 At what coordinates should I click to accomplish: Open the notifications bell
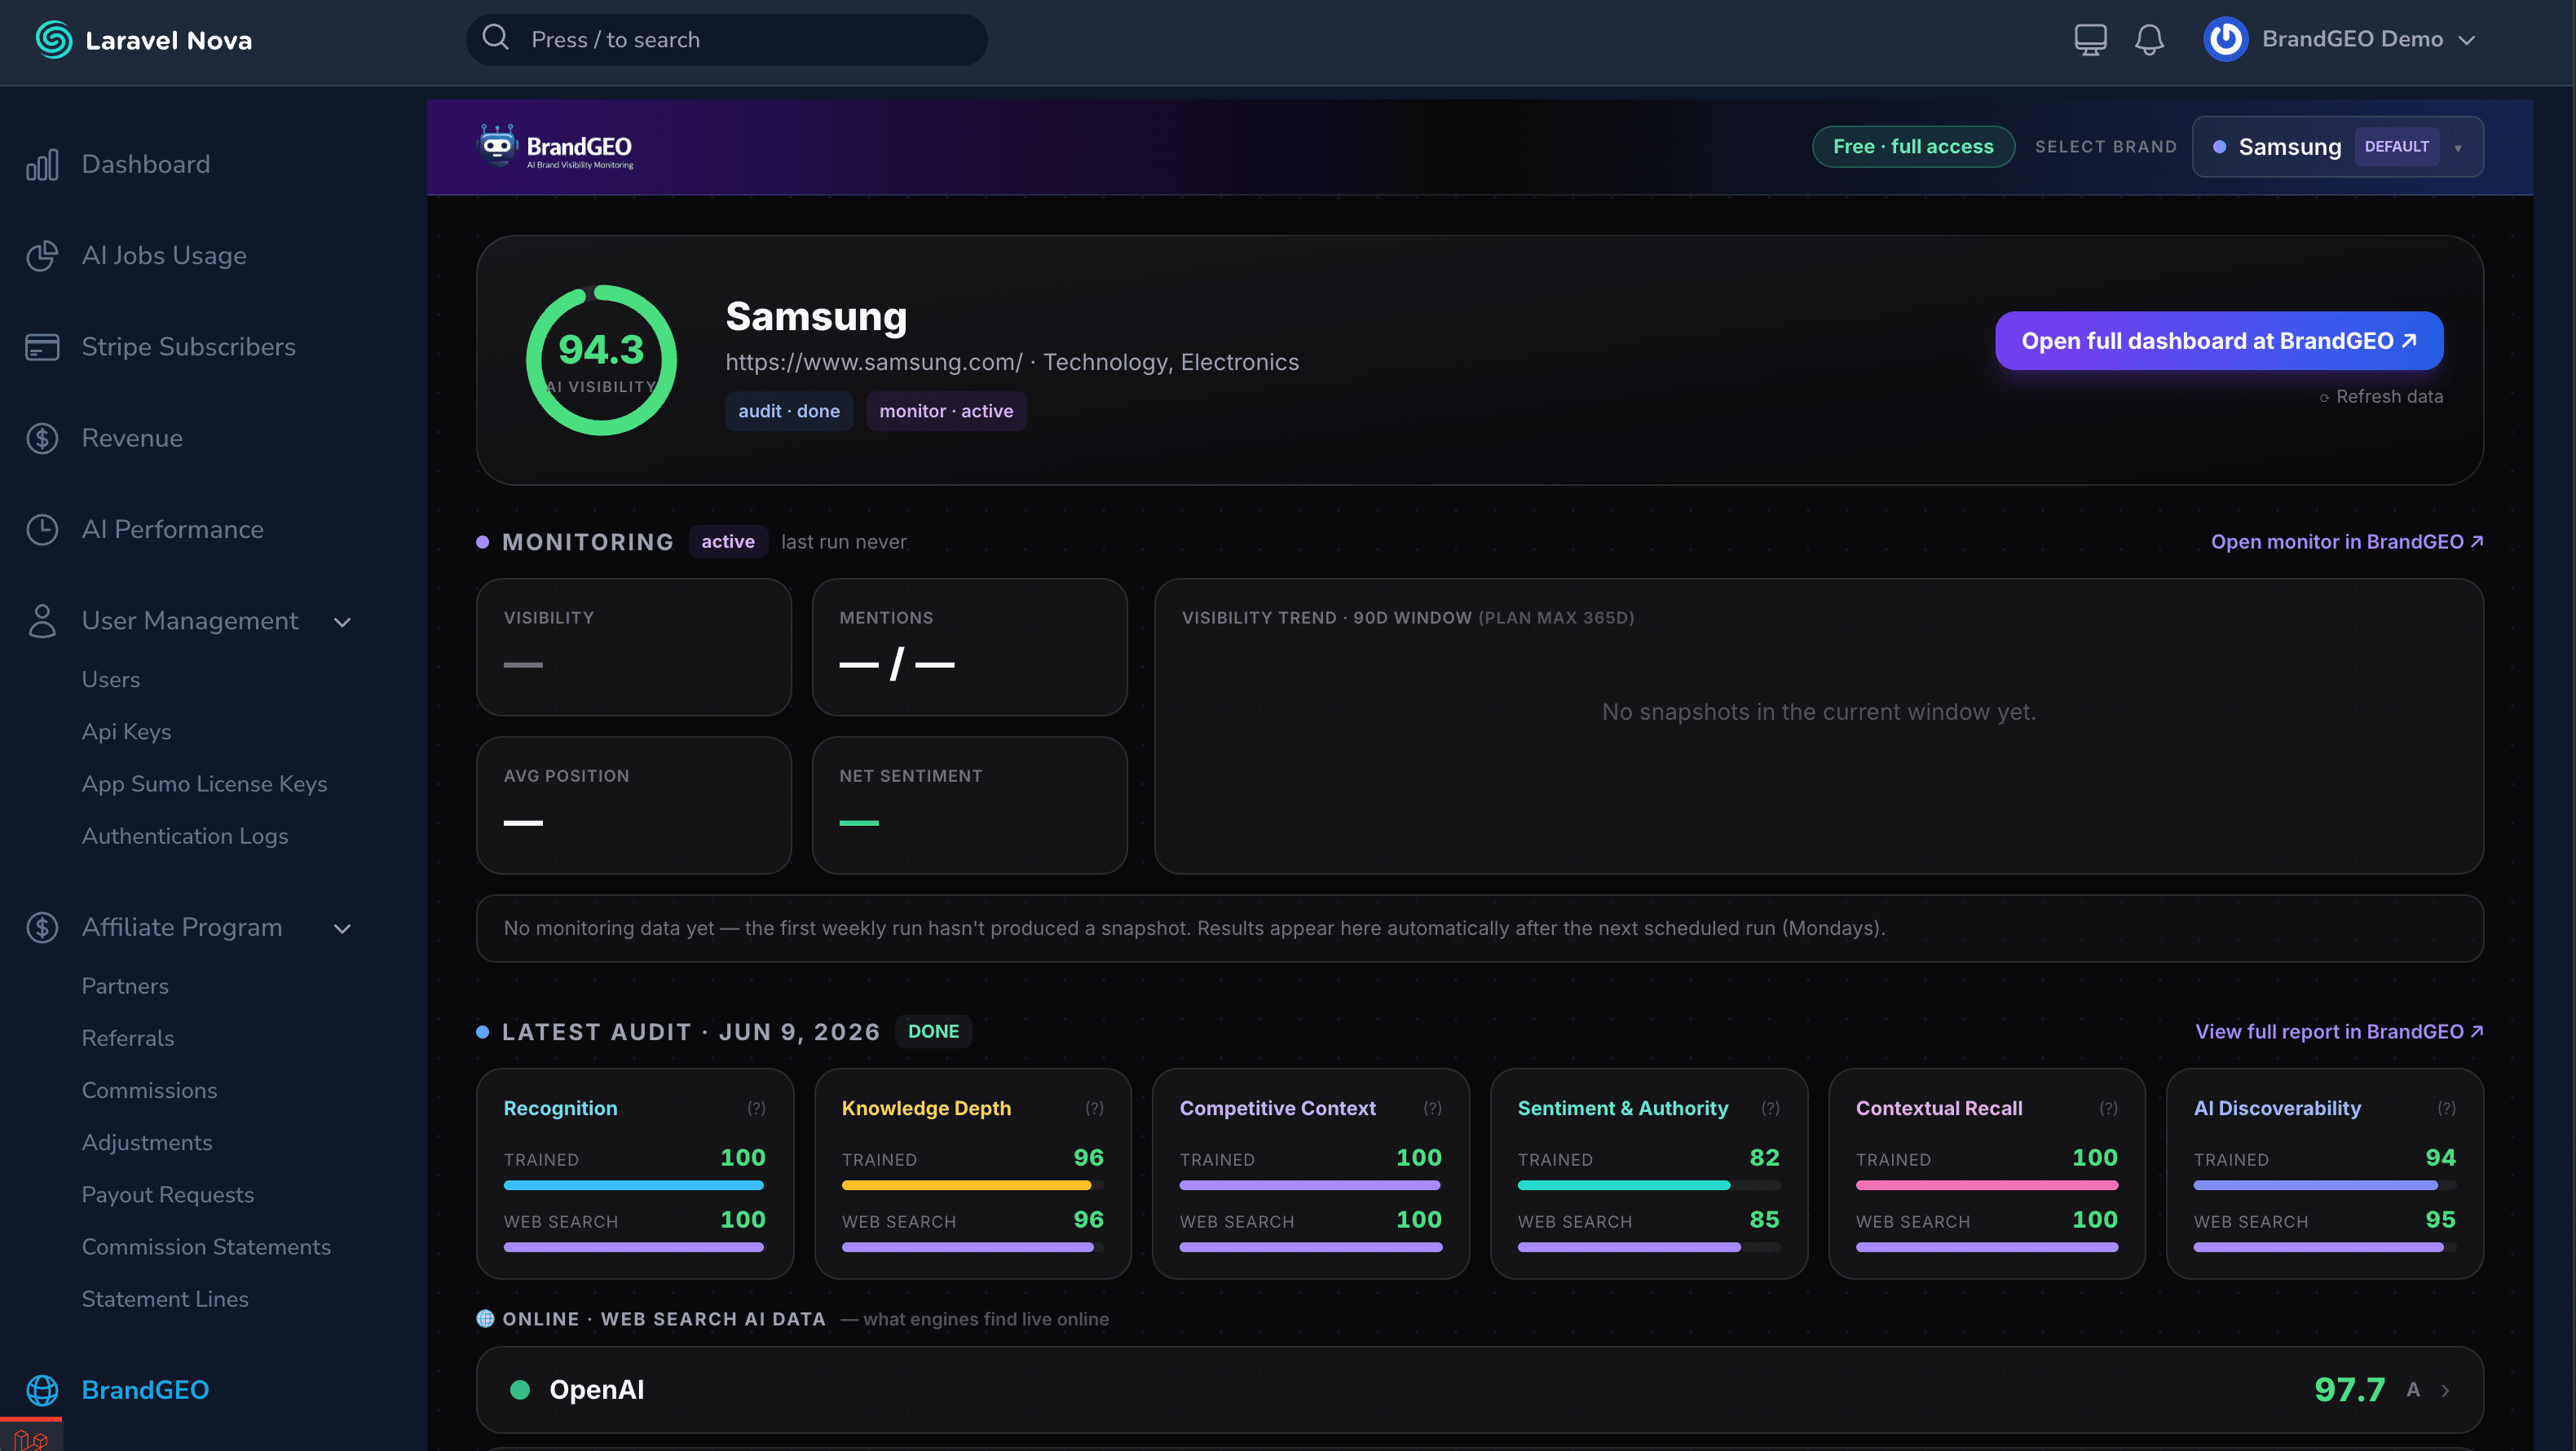pyautogui.click(x=2149, y=40)
